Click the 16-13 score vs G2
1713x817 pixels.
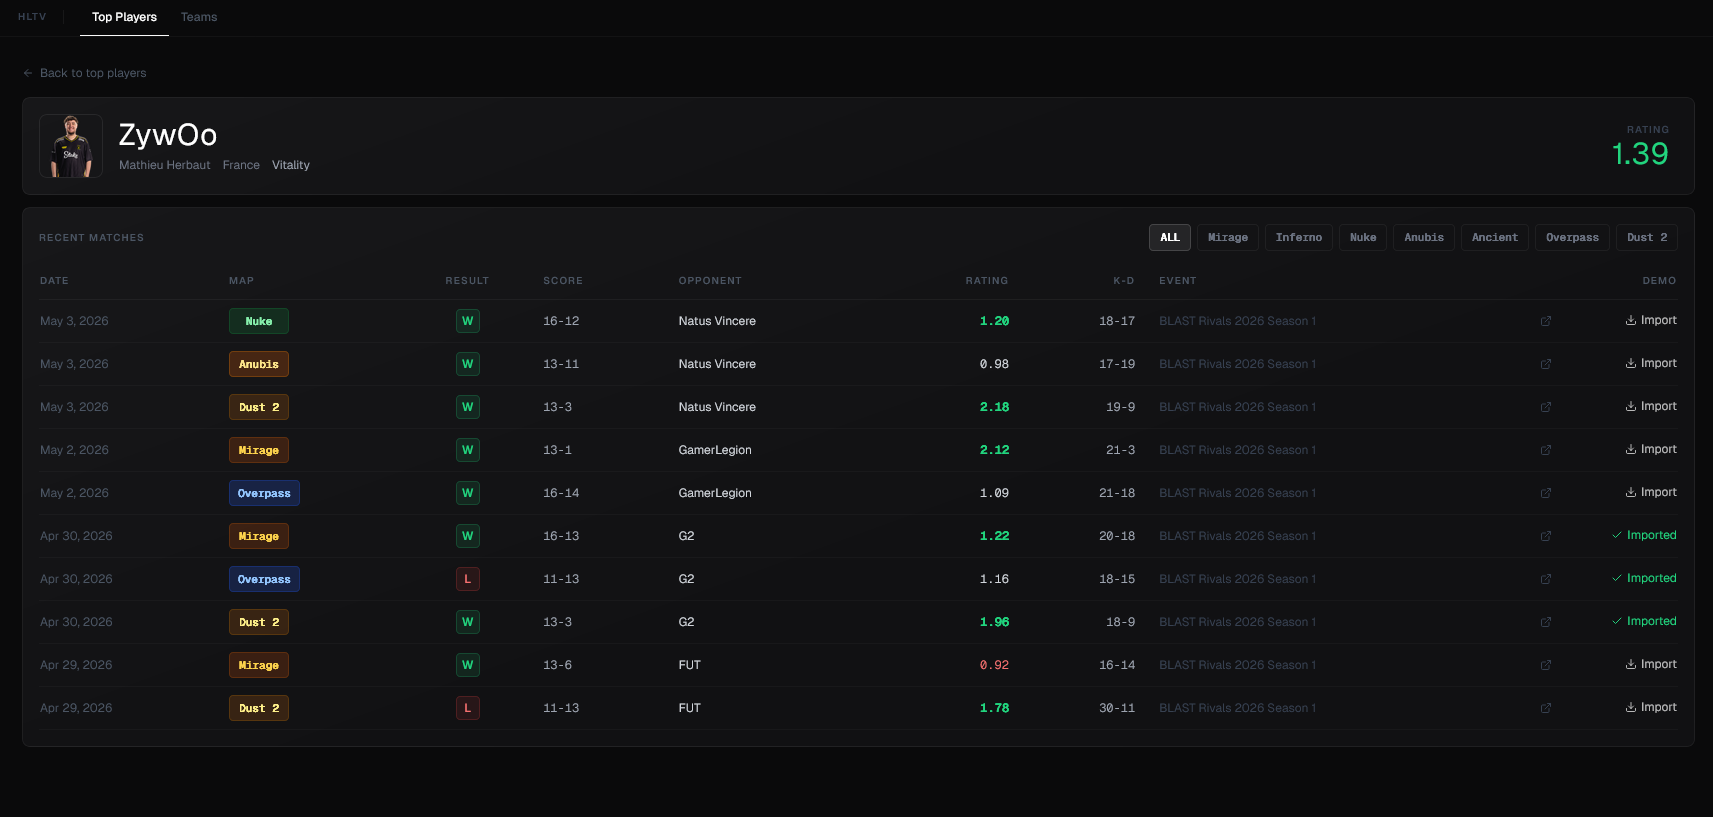[561, 536]
